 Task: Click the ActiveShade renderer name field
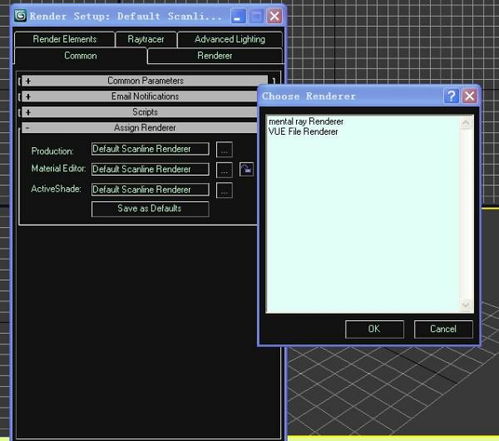150,189
